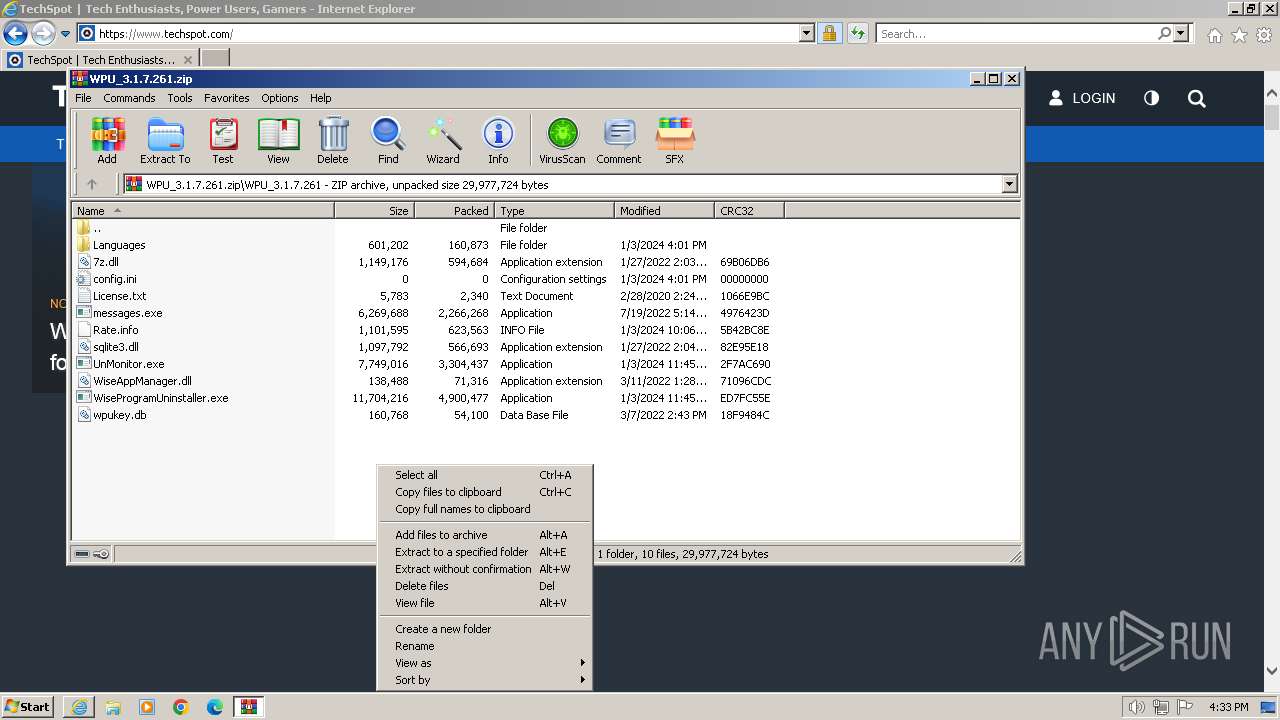Select the WiseProgramUninstaller.exe file

click(160, 398)
